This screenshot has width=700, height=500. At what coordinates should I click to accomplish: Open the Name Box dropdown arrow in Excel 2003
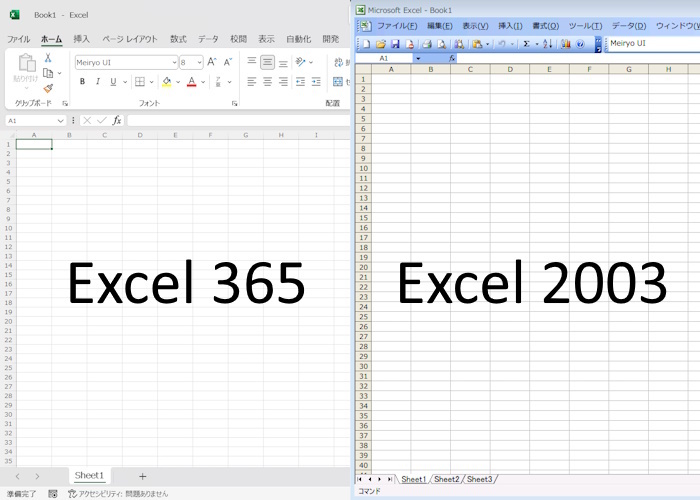click(x=418, y=58)
